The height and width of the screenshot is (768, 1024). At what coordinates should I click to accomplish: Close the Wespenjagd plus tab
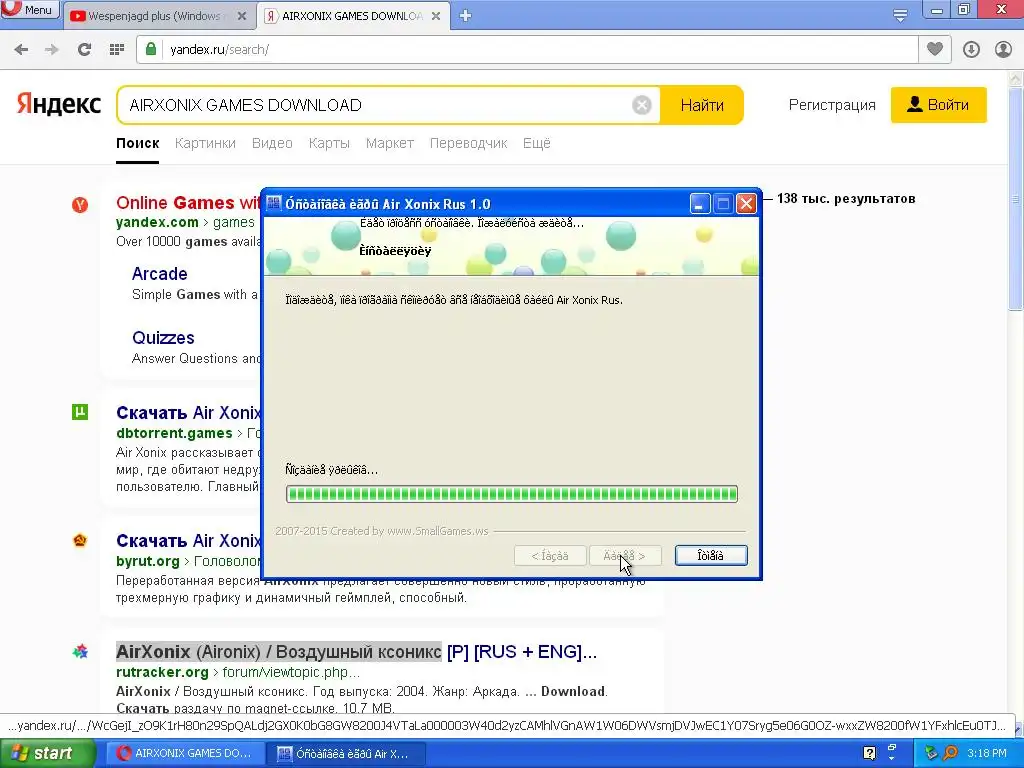[x=242, y=16]
